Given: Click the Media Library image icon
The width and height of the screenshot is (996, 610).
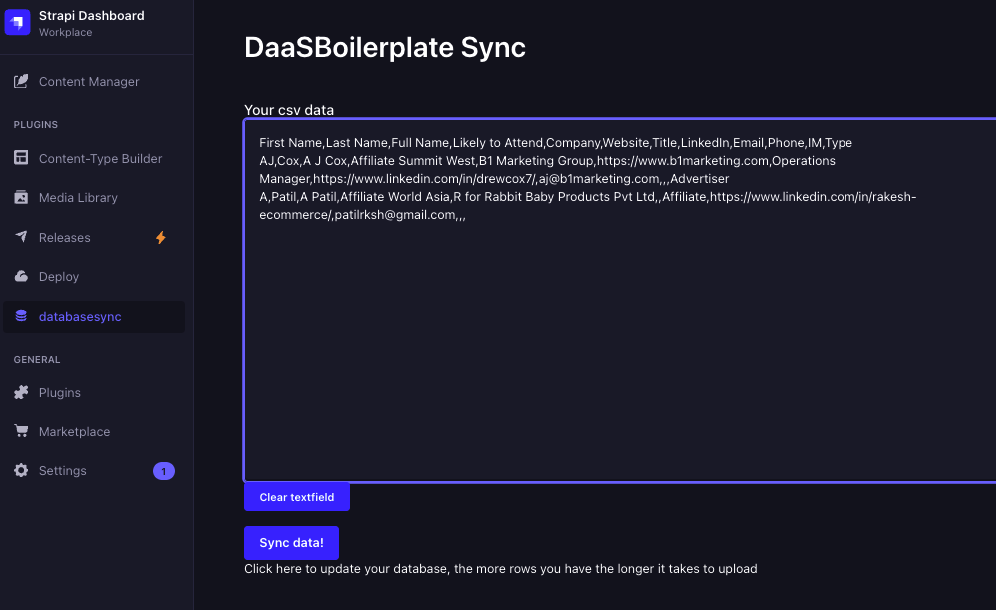Looking at the screenshot, I should tap(21, 197).
